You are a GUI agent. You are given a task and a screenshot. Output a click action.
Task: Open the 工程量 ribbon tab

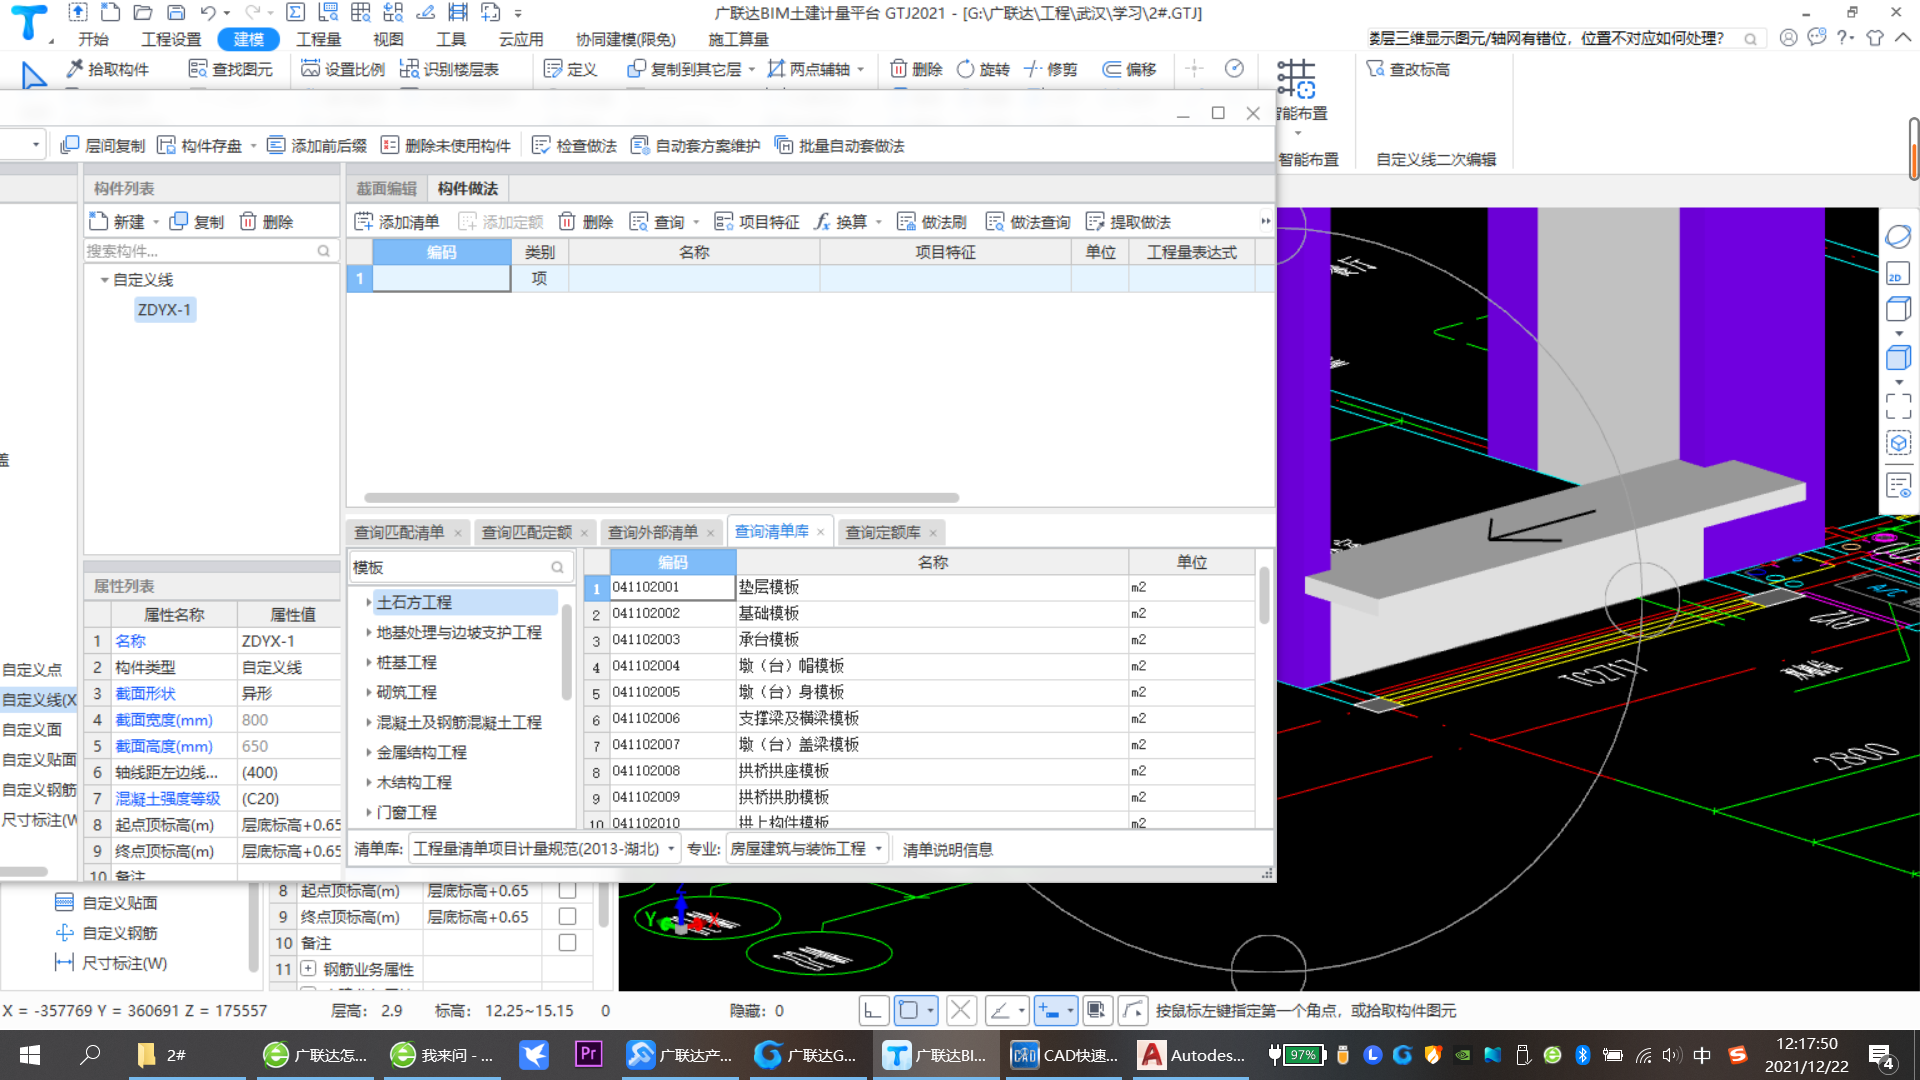tap(318, 39)
